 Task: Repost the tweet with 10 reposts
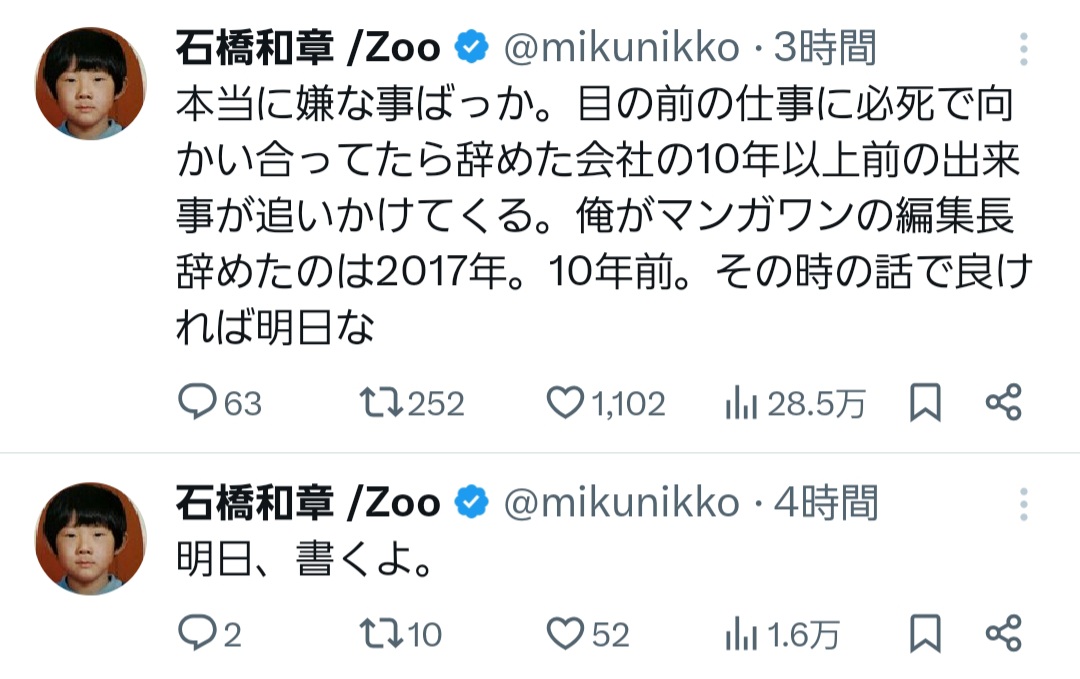pyautogui.click(x=380, y=633)
